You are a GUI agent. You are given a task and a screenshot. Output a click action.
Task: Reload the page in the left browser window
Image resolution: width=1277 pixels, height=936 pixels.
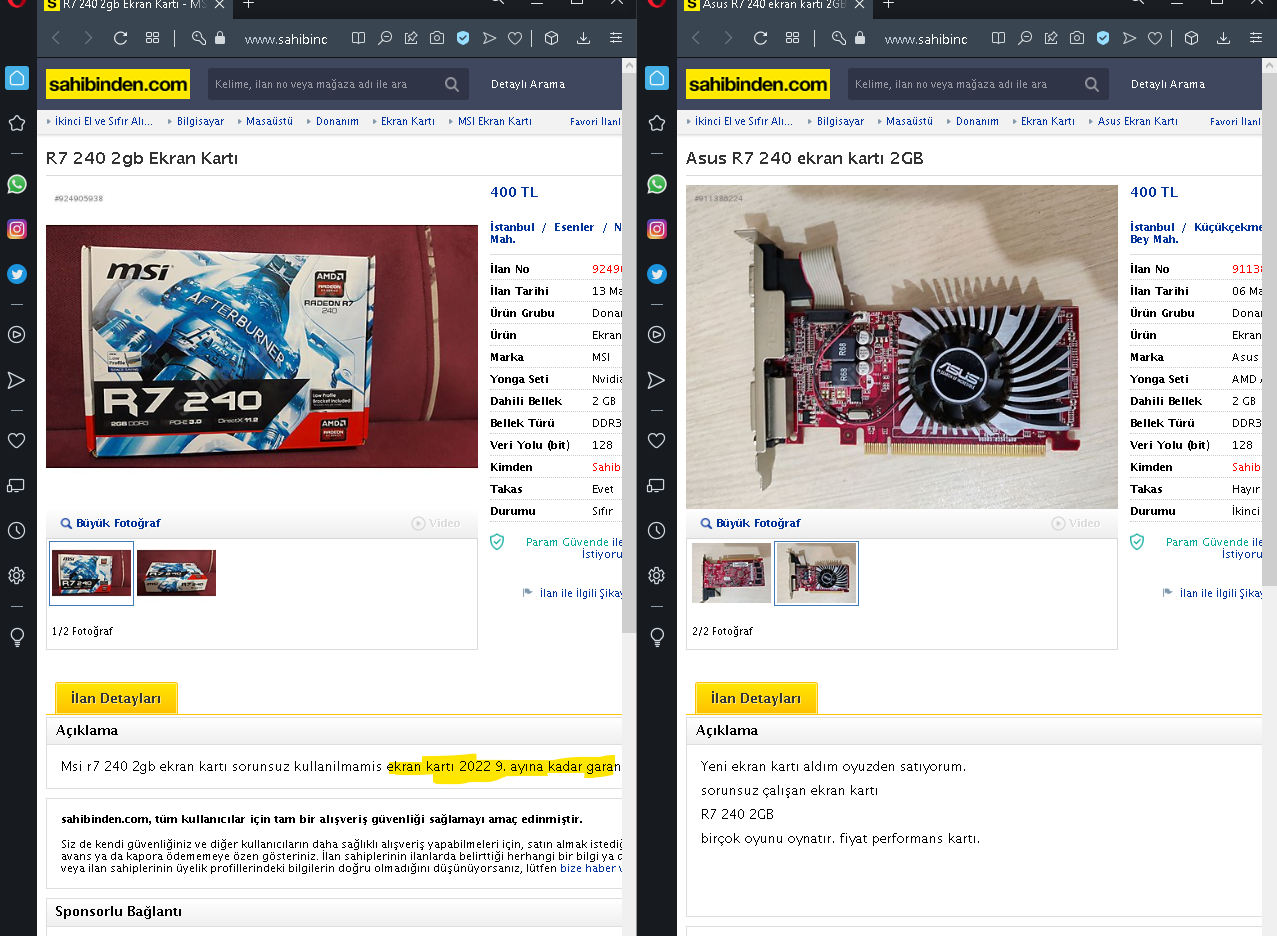coord(120,38)
